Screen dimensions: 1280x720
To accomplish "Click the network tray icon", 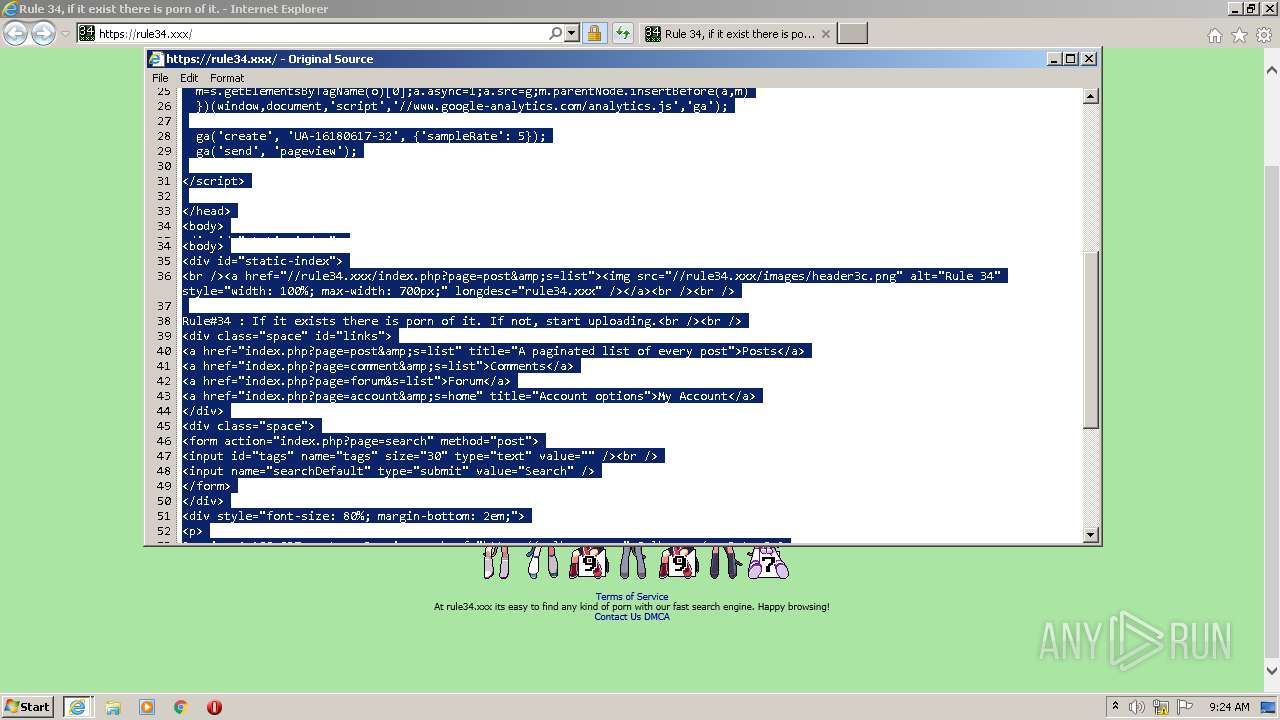I will coord(1161,707).
